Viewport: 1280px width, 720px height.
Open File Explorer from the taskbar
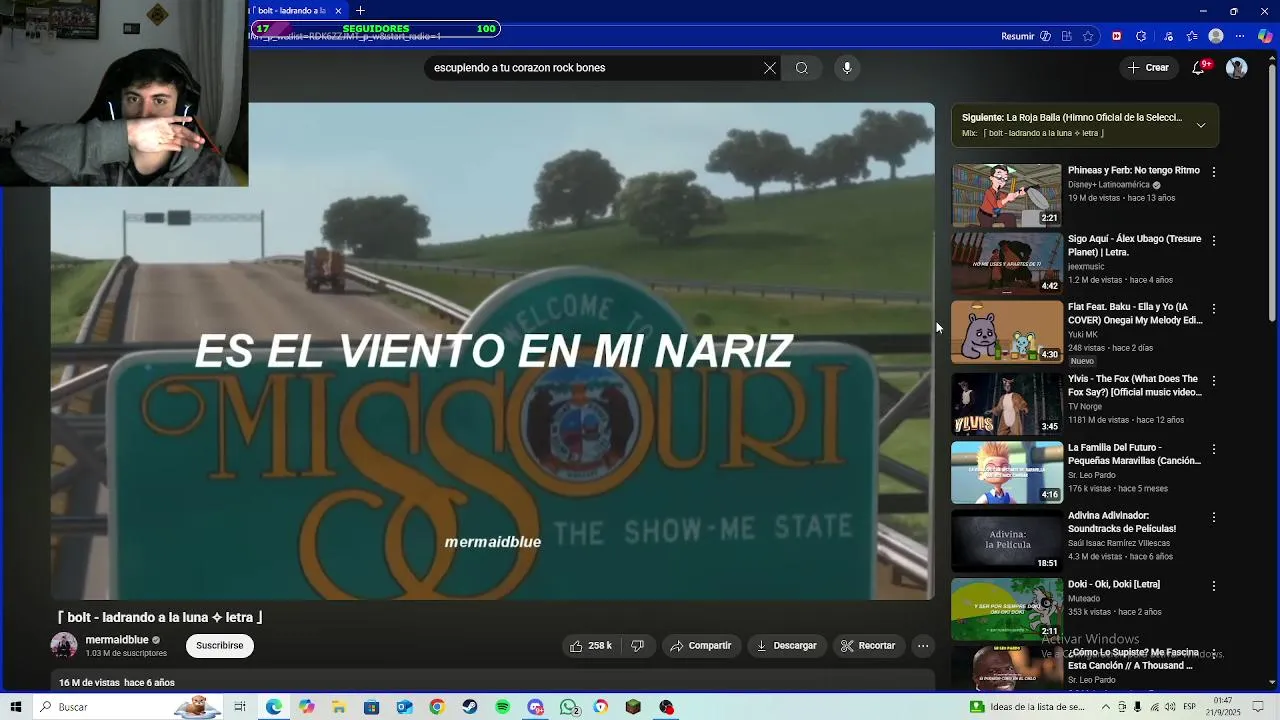339,707
